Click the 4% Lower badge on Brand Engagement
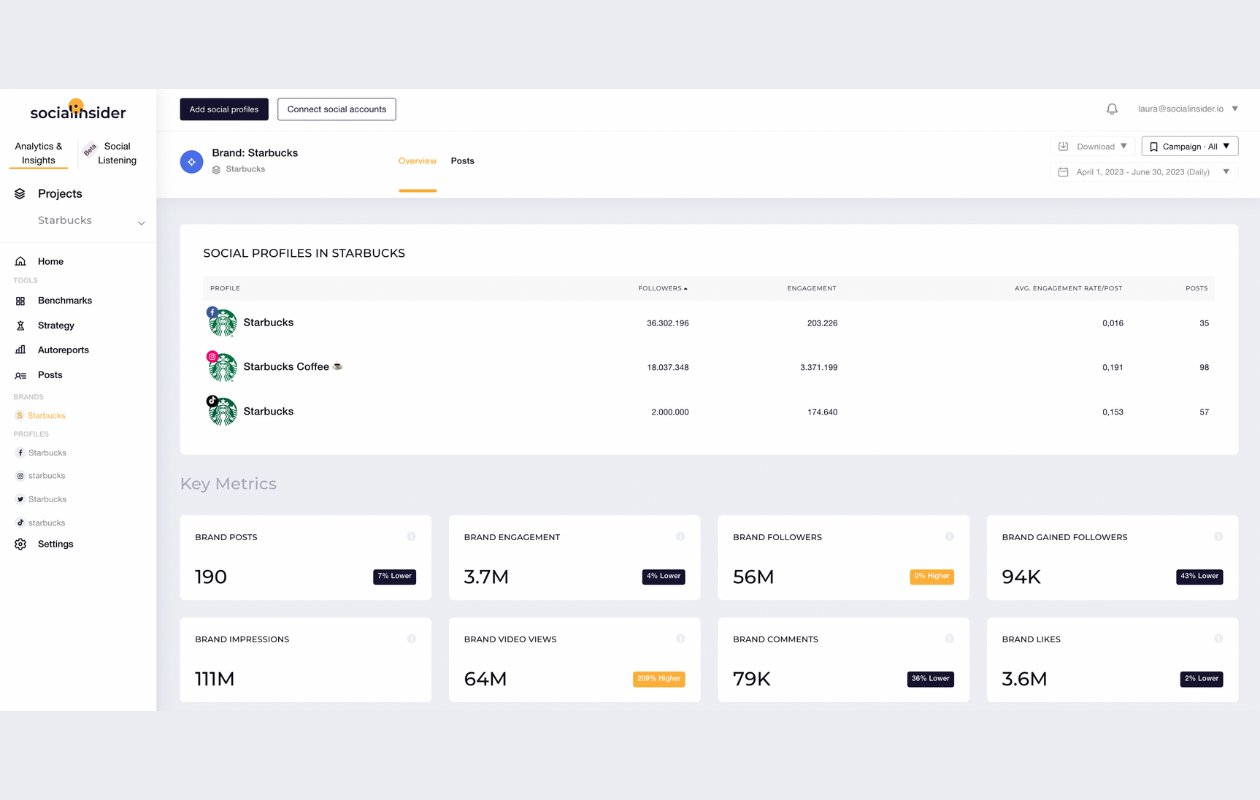The image size is (1260, 800). coord(664,577)
